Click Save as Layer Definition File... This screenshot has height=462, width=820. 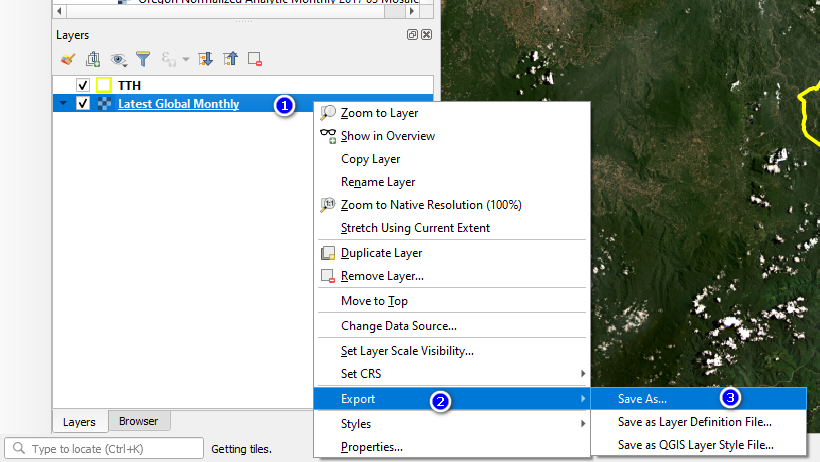pyautogui.click(x=699, y=422)
